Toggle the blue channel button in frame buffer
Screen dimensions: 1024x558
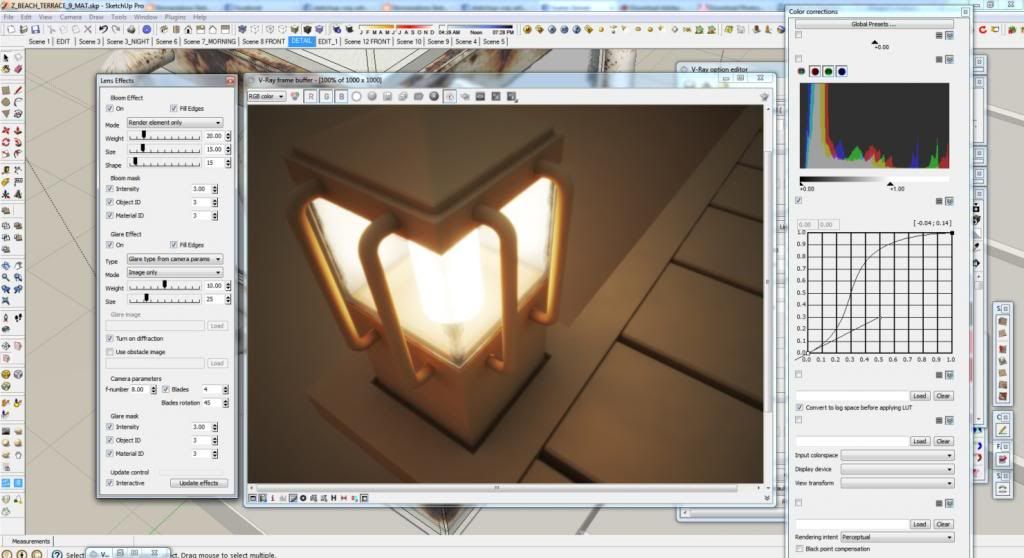[341, 96]
